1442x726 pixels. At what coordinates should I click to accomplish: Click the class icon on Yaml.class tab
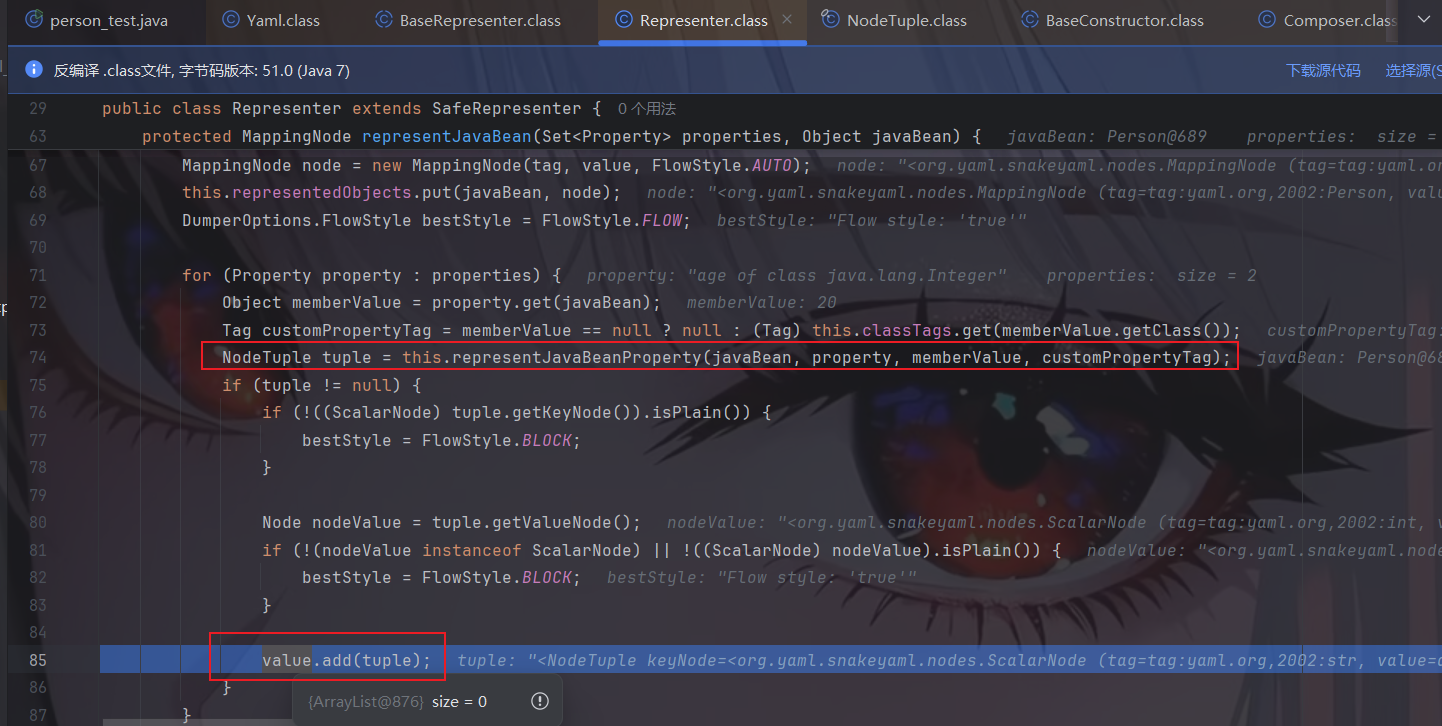click(231, 20)
